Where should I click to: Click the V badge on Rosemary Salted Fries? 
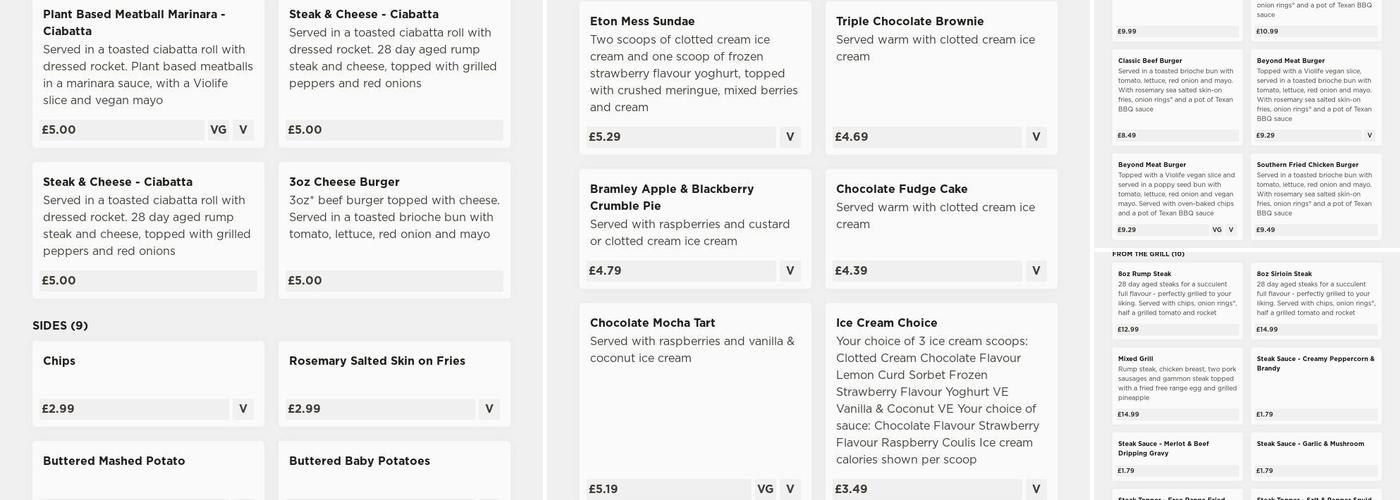point(489,409)
